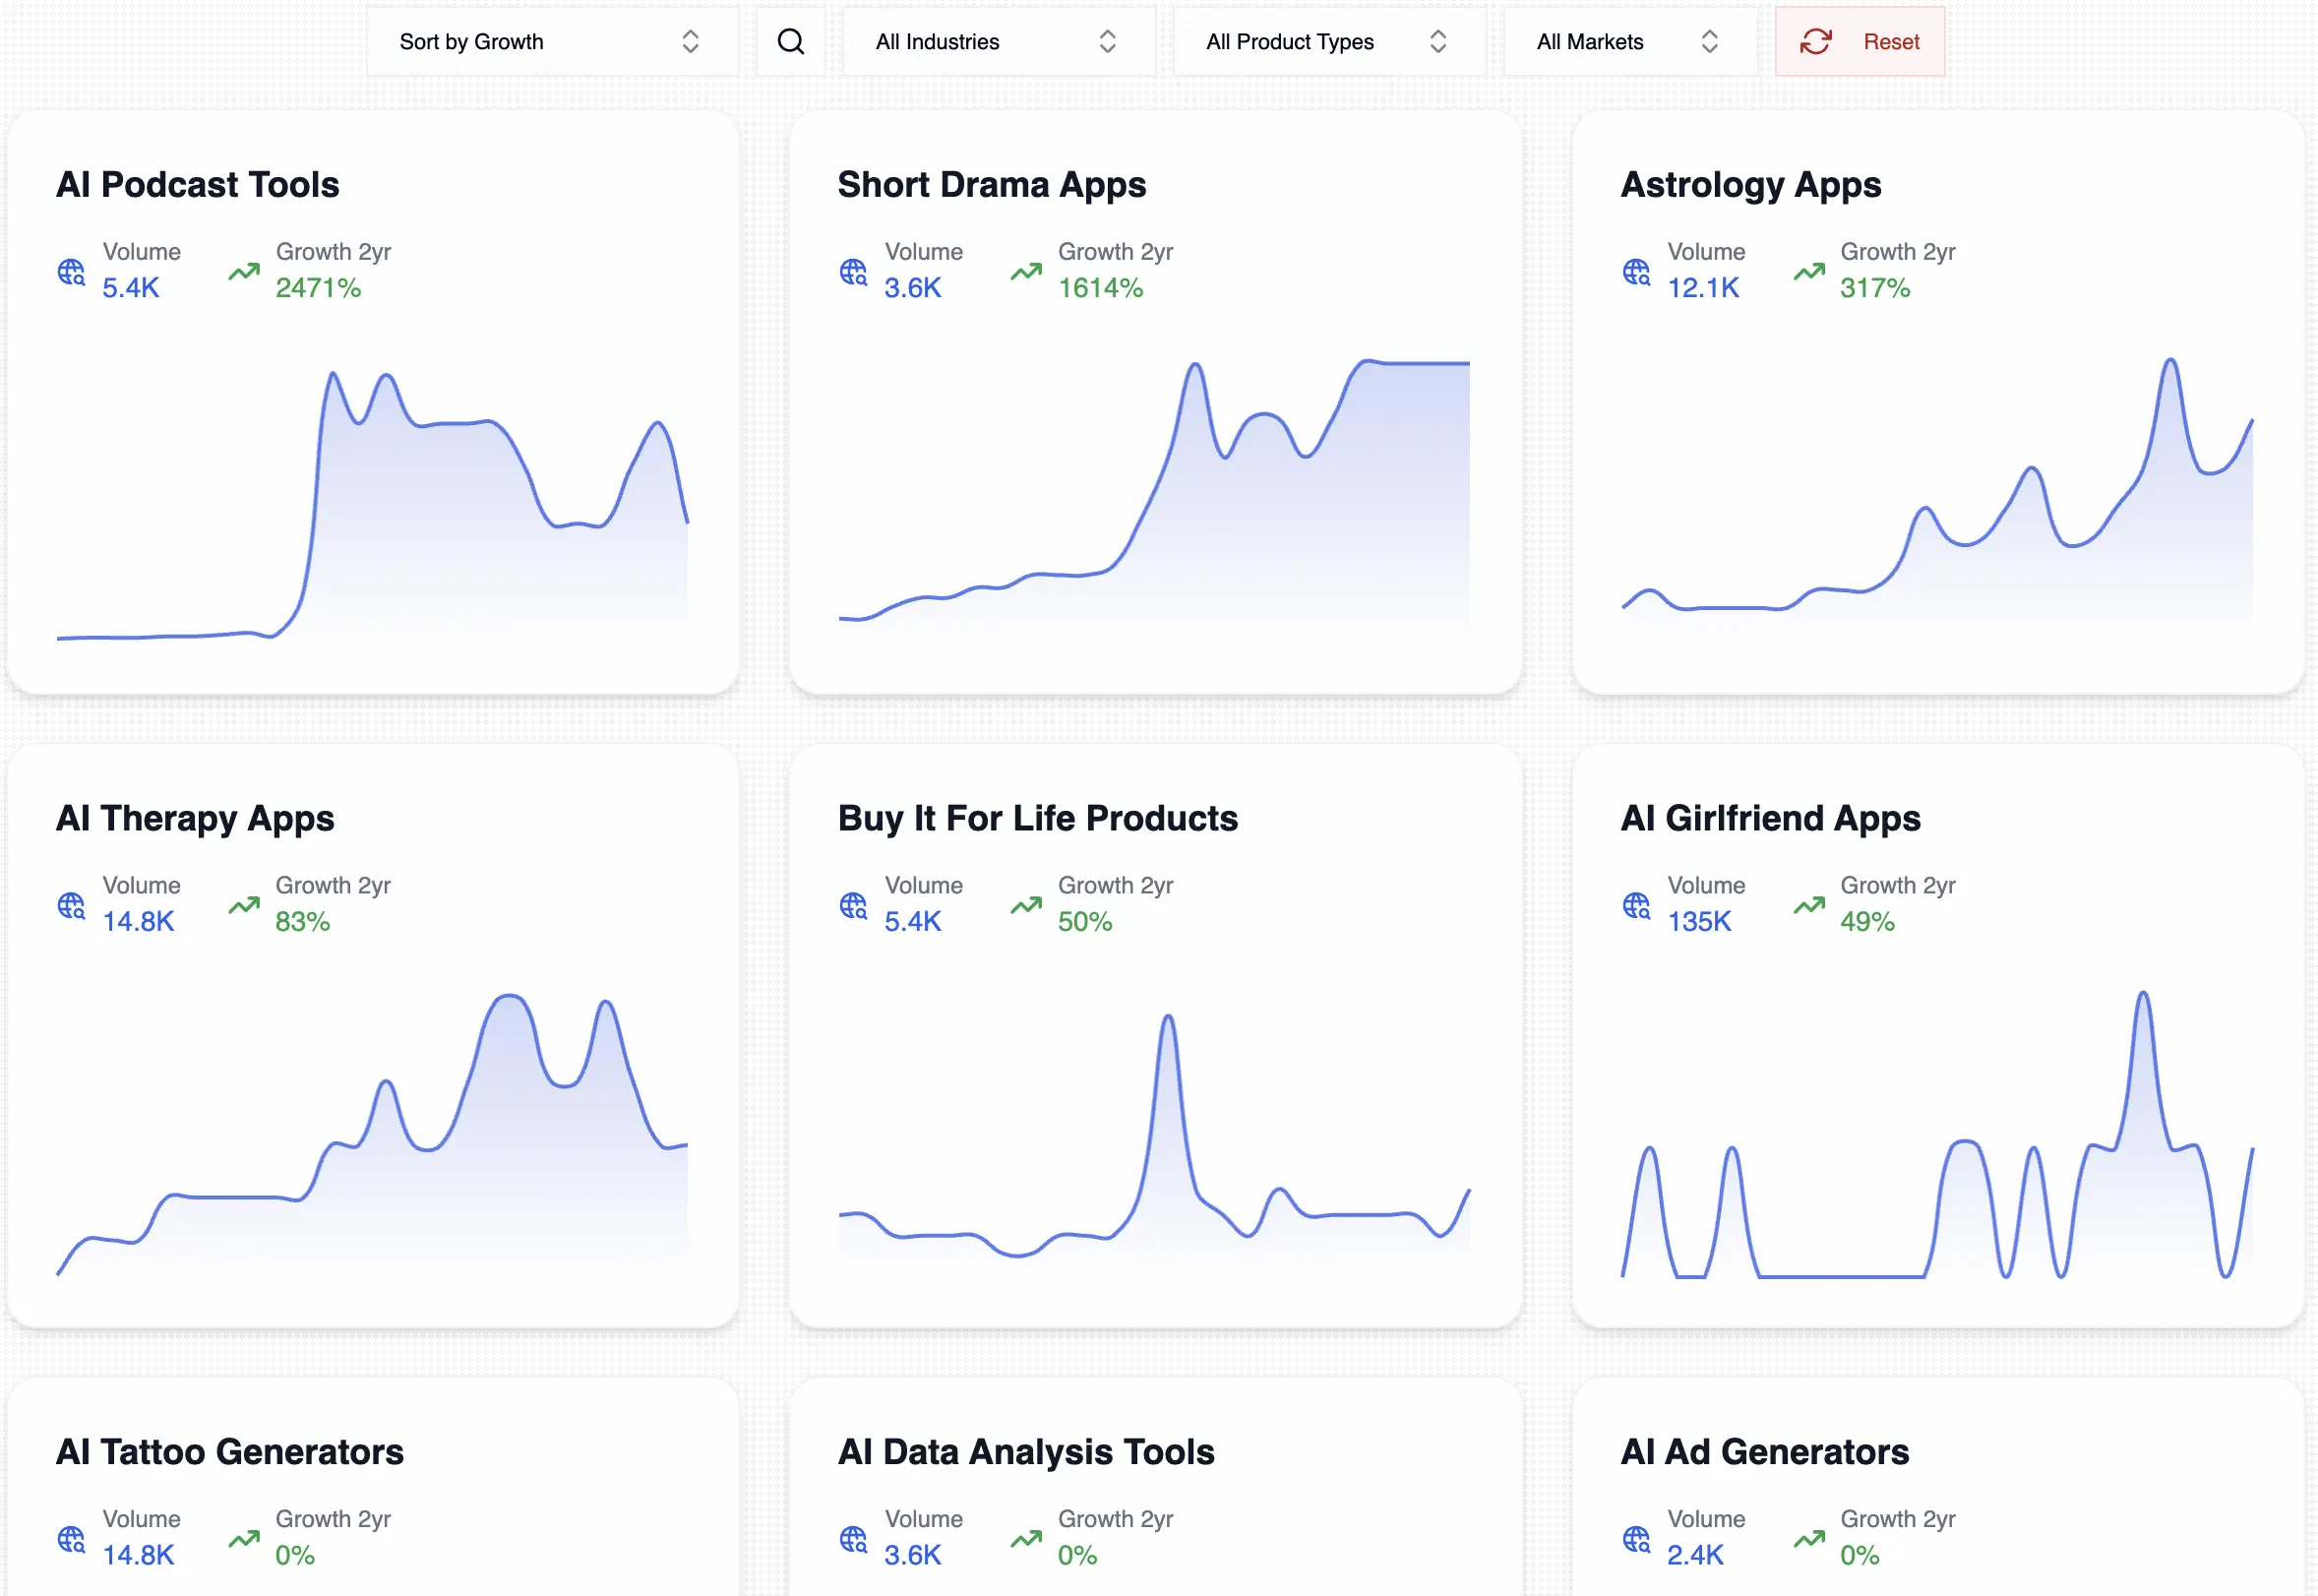Click the Short Drama Apps chart peak
The width and height of the screenshot is (2318, 1596).
[1193, 370]
